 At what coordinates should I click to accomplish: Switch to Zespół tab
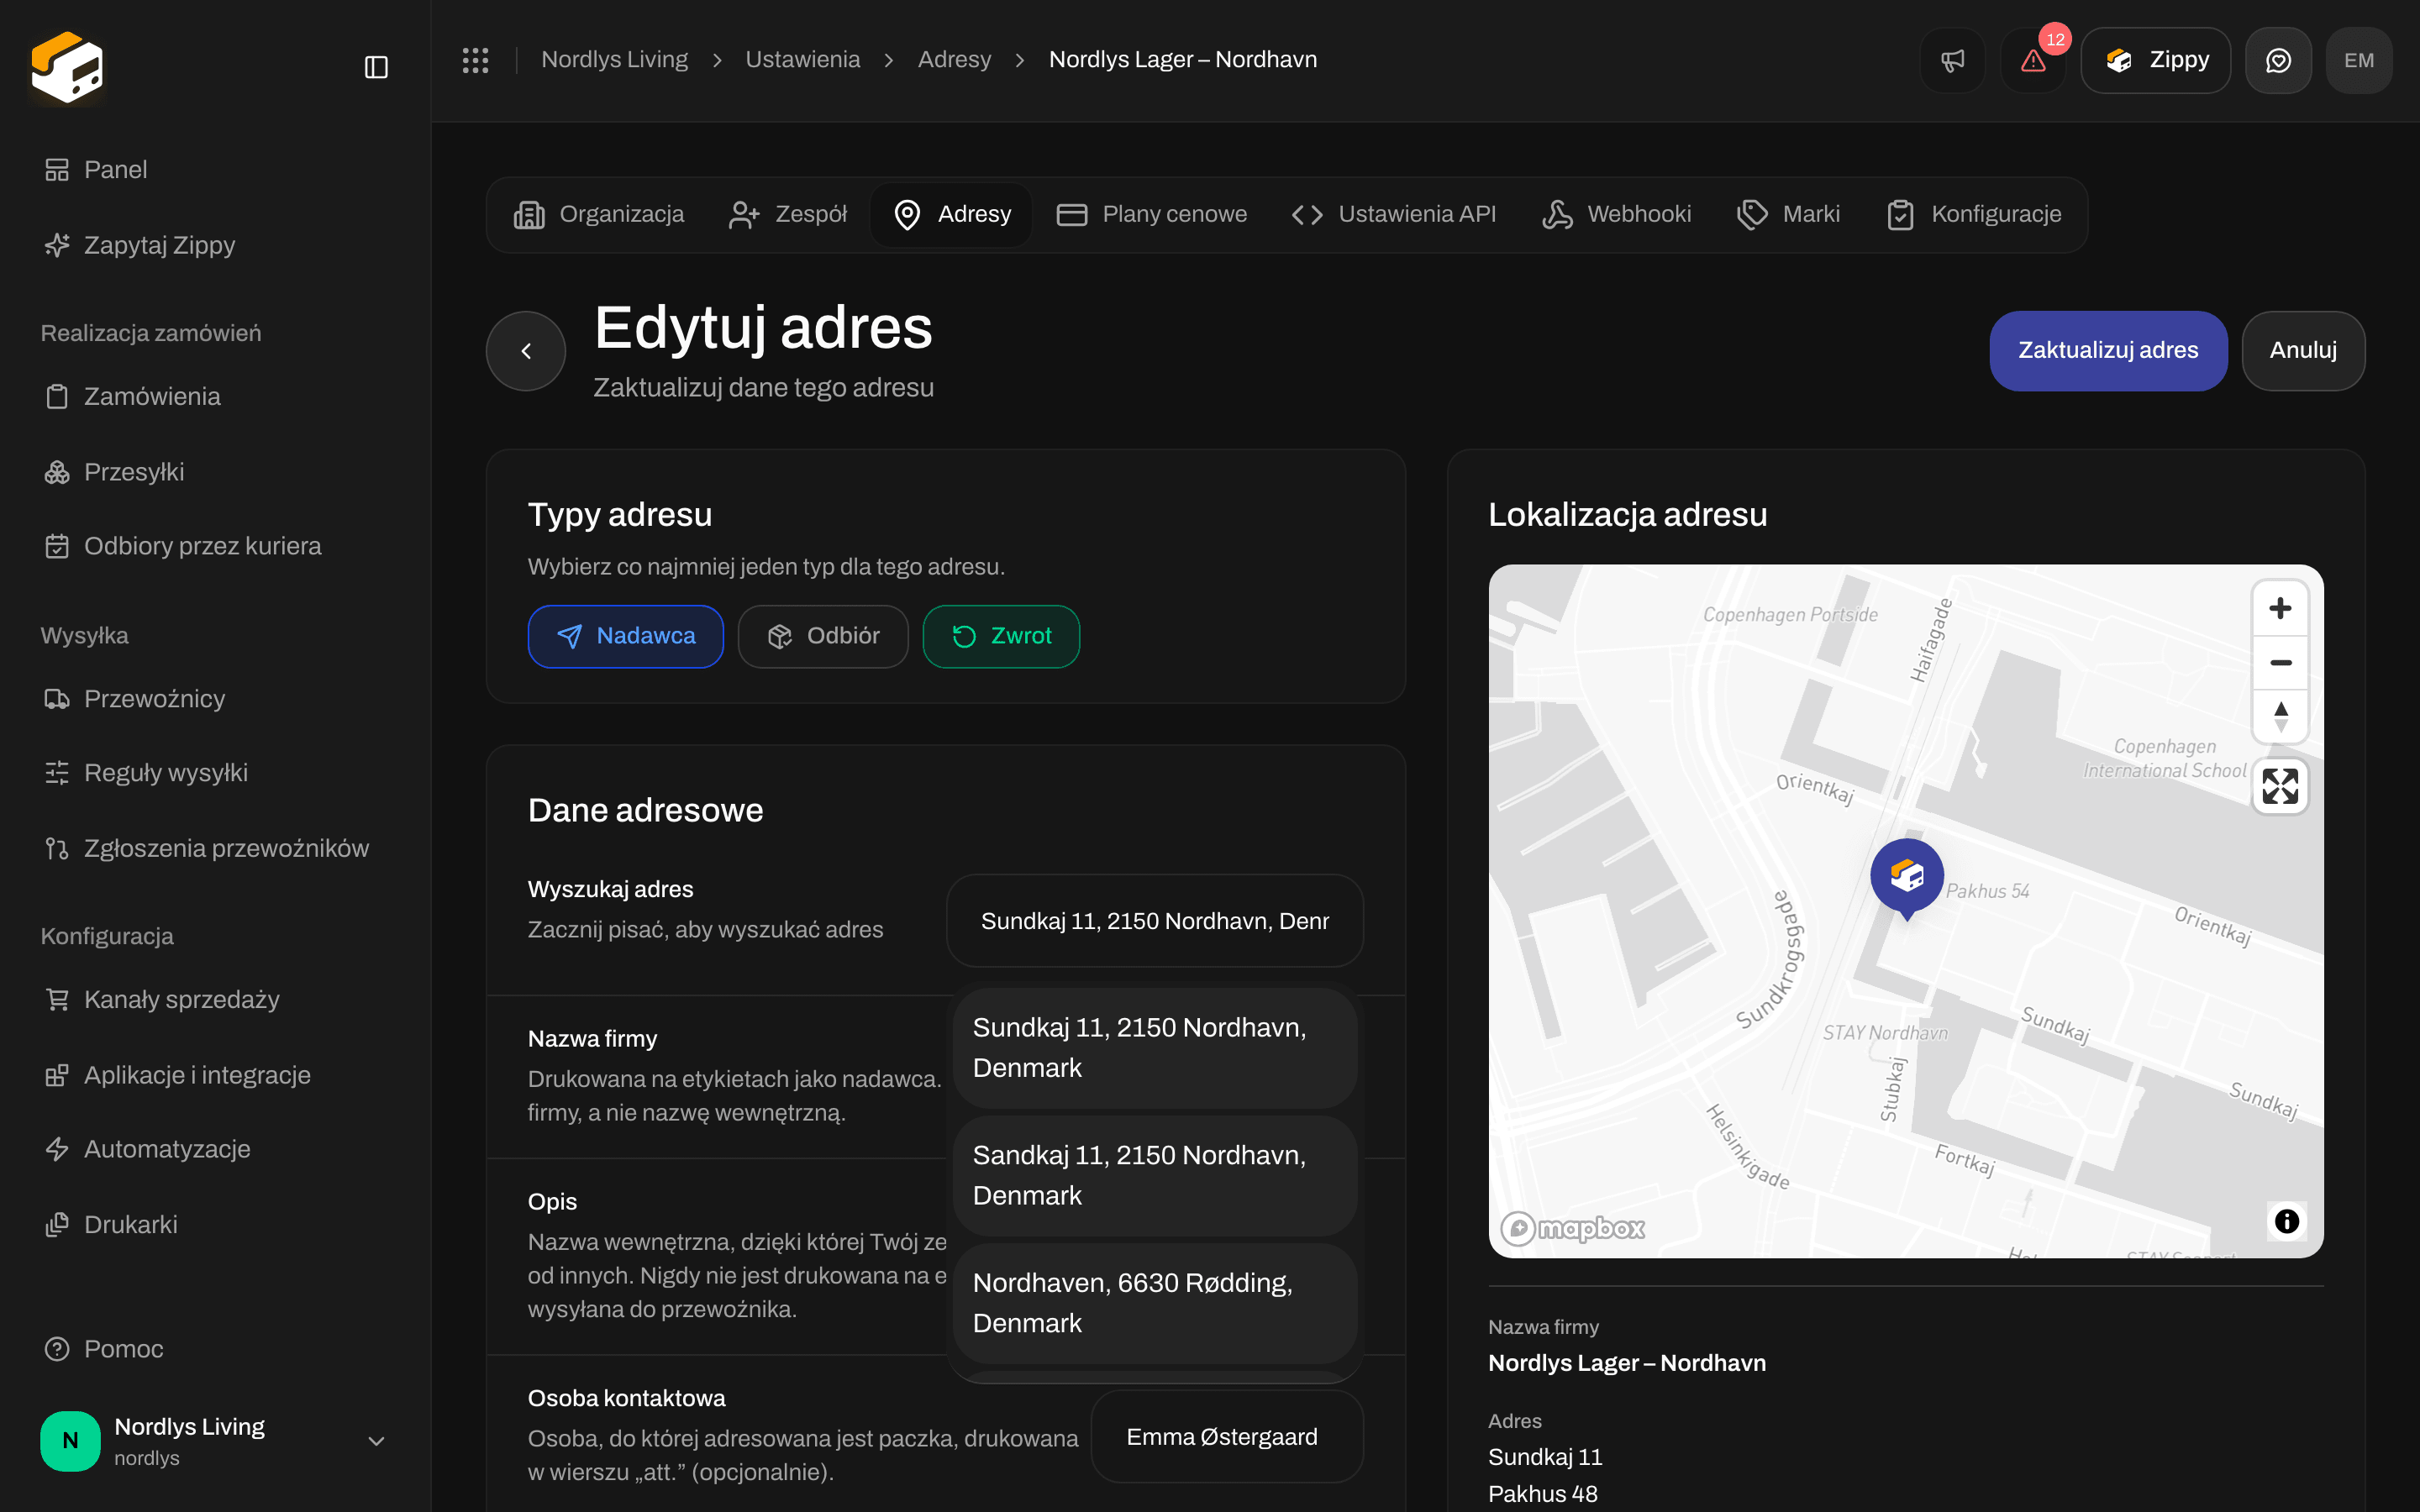pyautogui.click(x=788, y=214)
